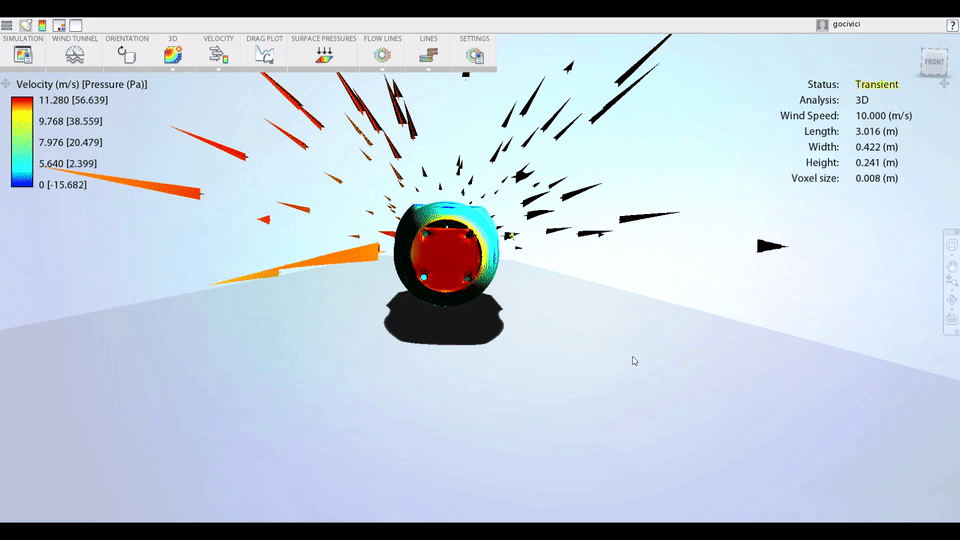Toggle the Surface Pressures icon

pyautogui.click(x=324, y=55)
